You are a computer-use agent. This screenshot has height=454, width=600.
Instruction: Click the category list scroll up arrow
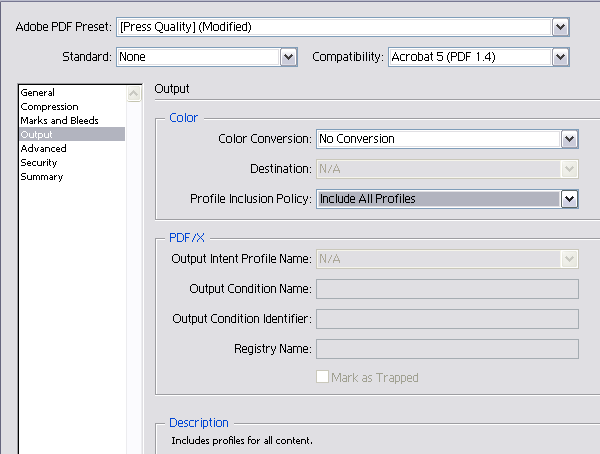click(134, 93)
